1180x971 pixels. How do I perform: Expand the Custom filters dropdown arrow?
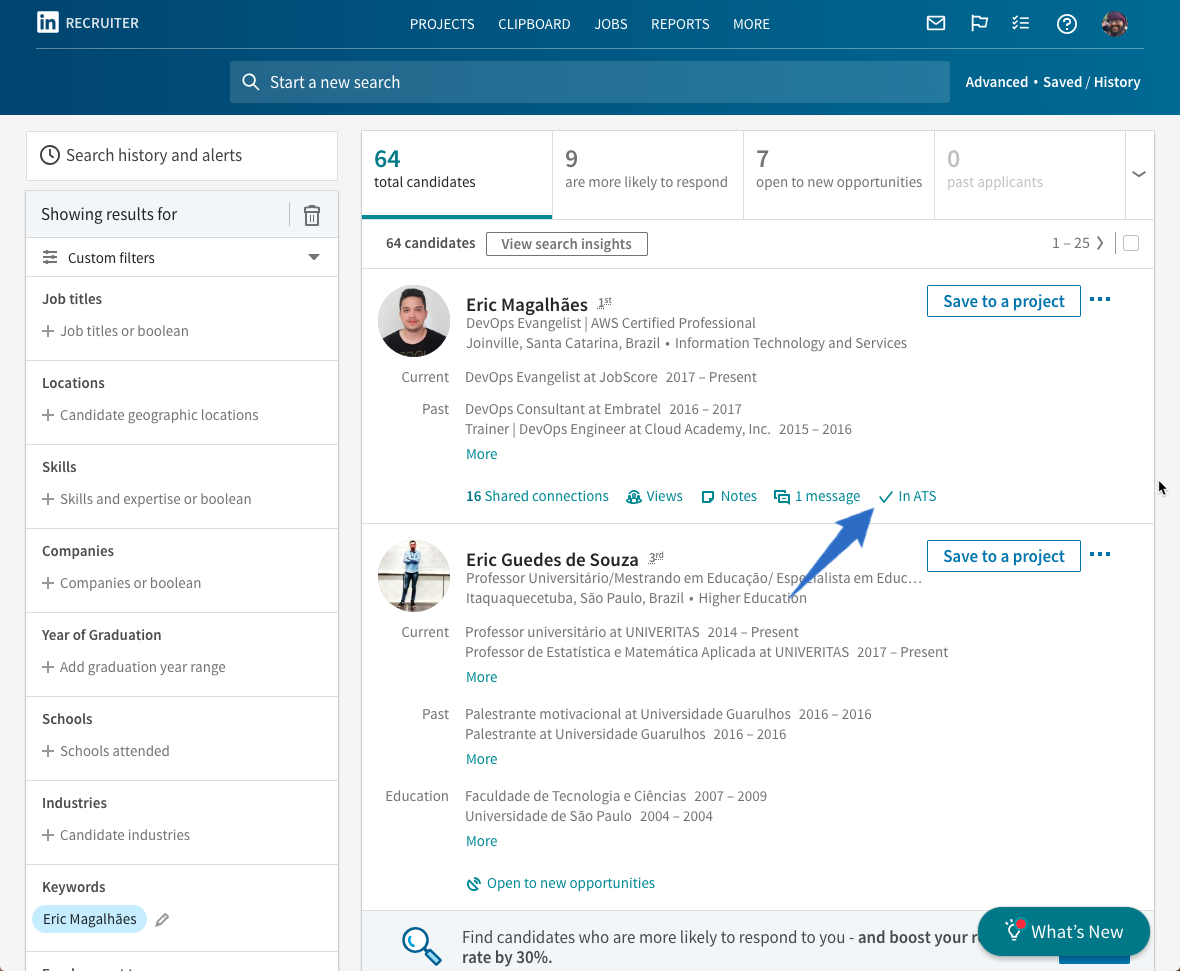tap(314, 257)
